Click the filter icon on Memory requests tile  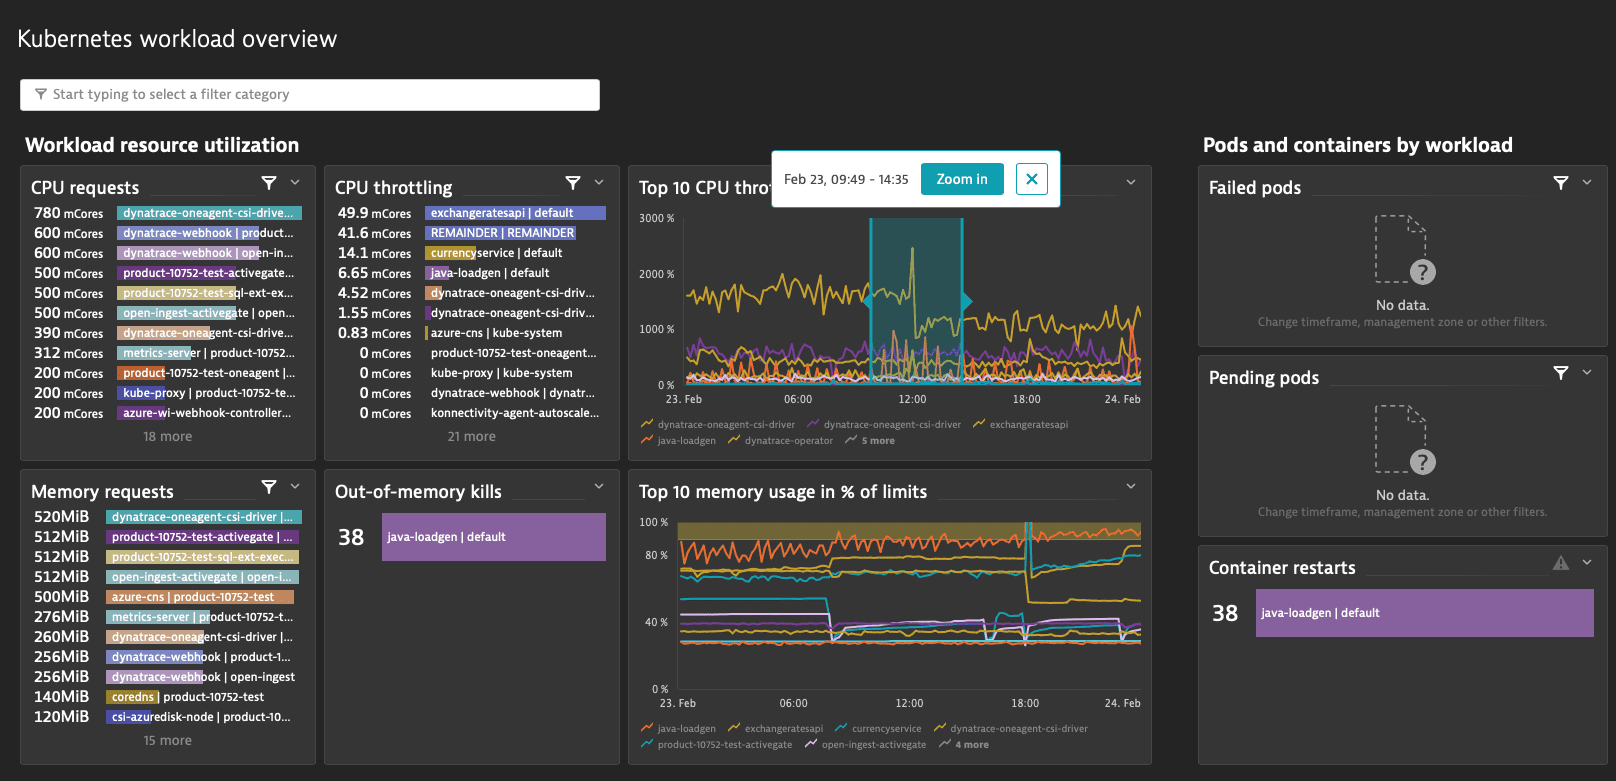[268, 487]
